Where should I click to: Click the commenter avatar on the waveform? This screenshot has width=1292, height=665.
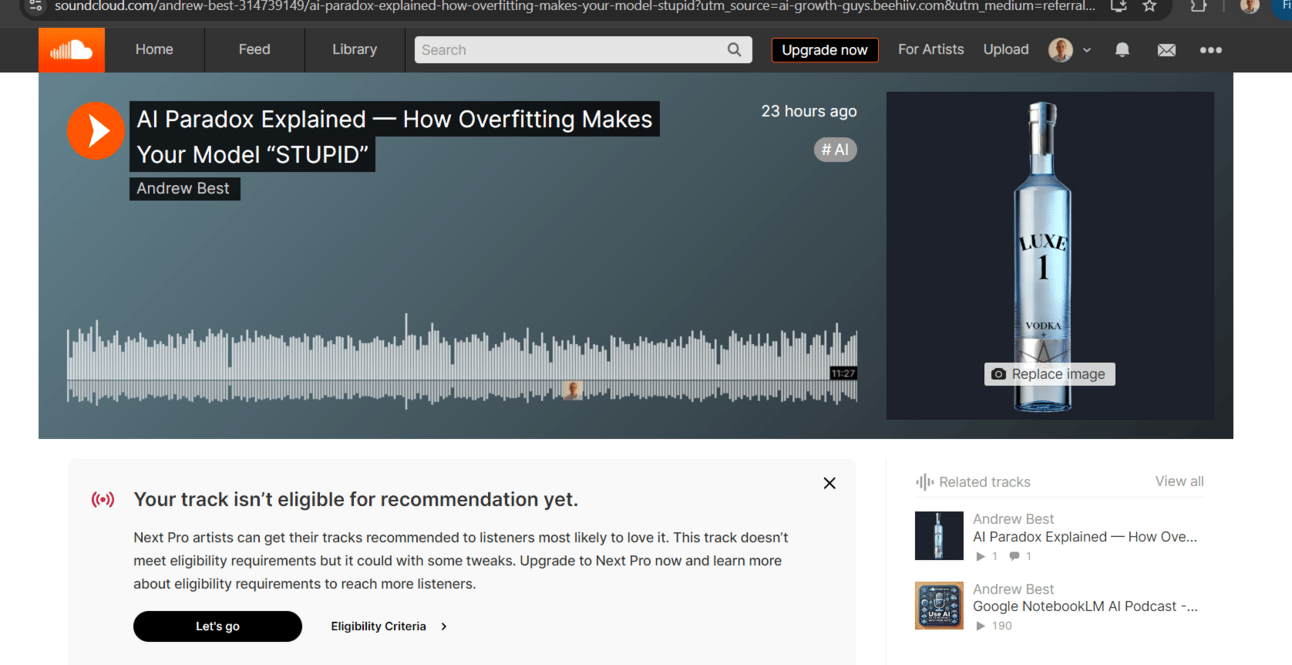(x=572, y=390)
